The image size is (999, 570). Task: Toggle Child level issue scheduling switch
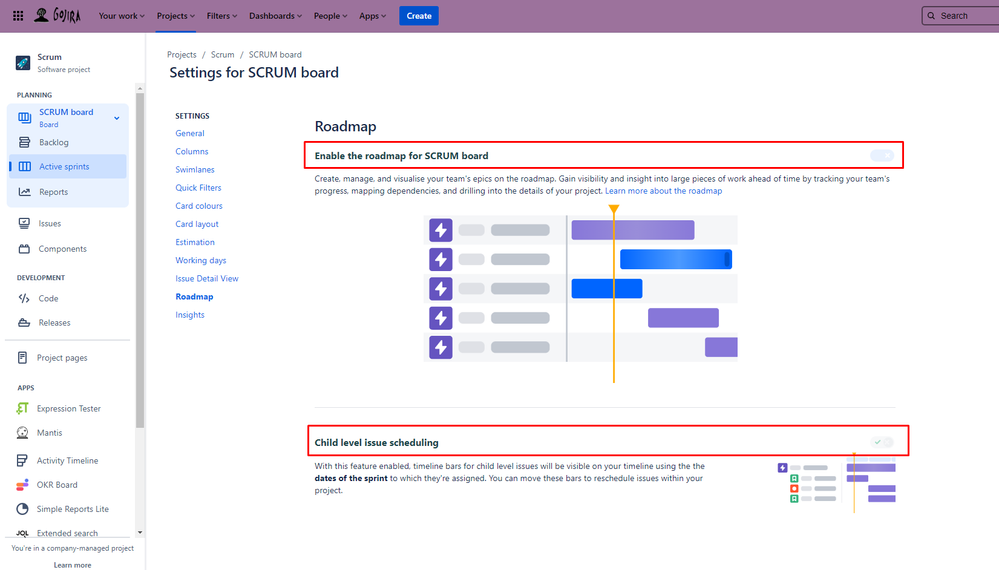point(882,442)
